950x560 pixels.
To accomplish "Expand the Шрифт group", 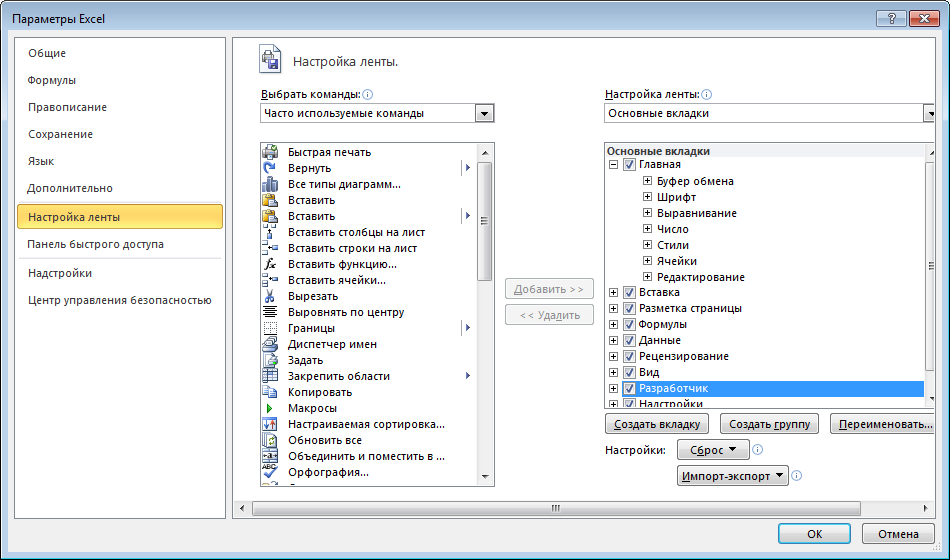I will (x=647, y=196).
